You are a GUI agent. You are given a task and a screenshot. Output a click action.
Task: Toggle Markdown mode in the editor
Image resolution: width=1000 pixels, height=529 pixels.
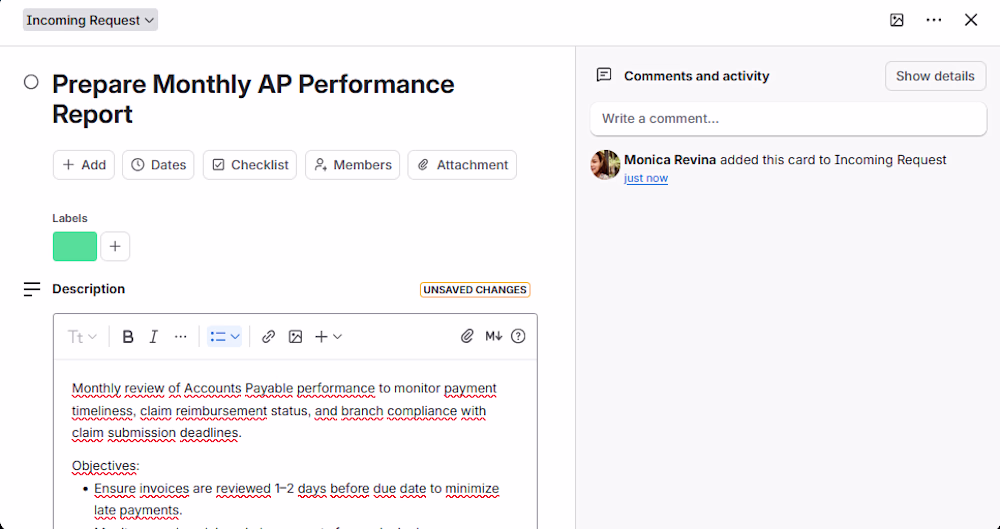pos(494,336)
